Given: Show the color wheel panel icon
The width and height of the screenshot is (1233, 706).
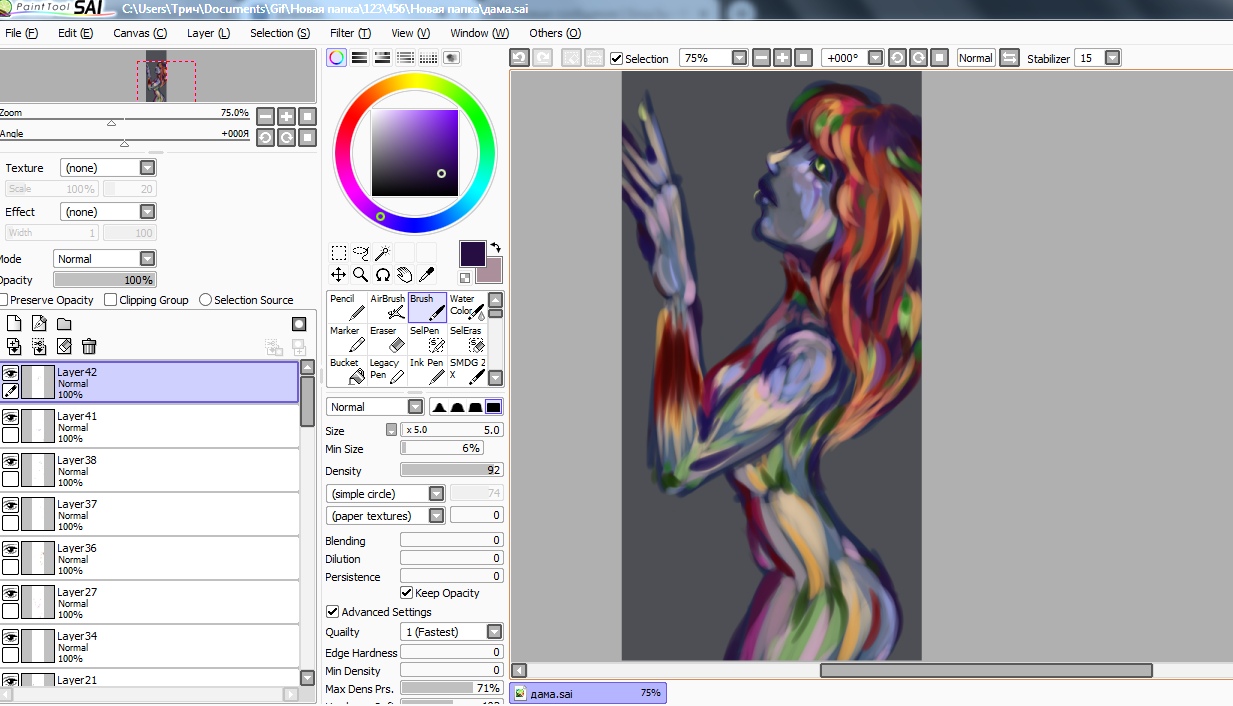Looking at the screenshot, I should click(x=337, y=58).
